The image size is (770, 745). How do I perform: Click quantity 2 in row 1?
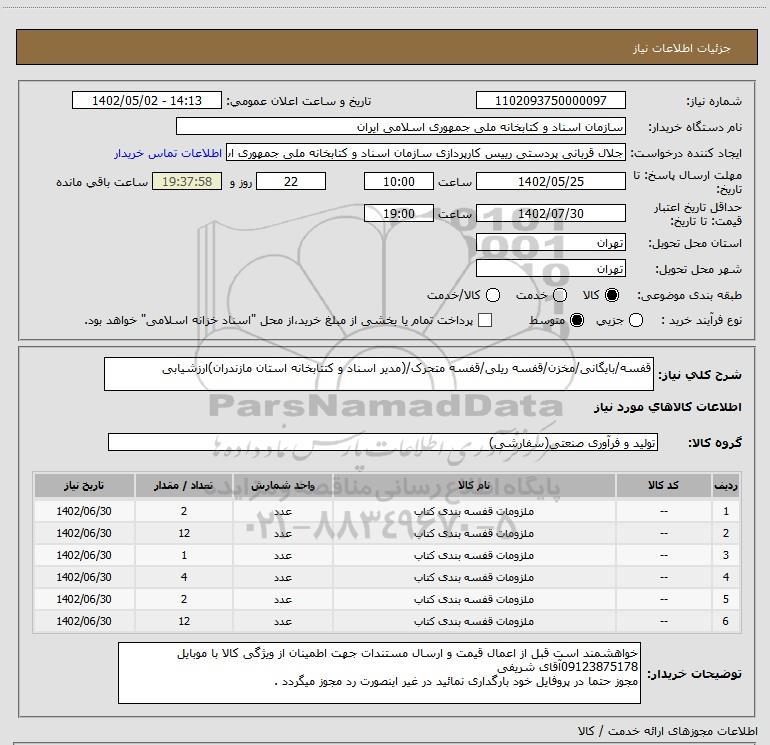coord(184,511)
